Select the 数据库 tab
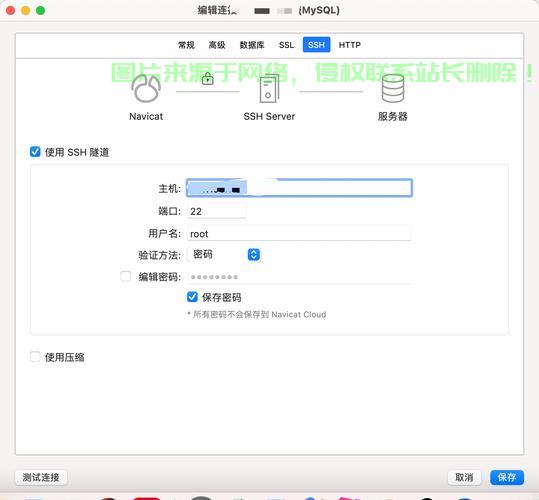Image resolution: width=539 pixels, height=500 pixels. 252,45
